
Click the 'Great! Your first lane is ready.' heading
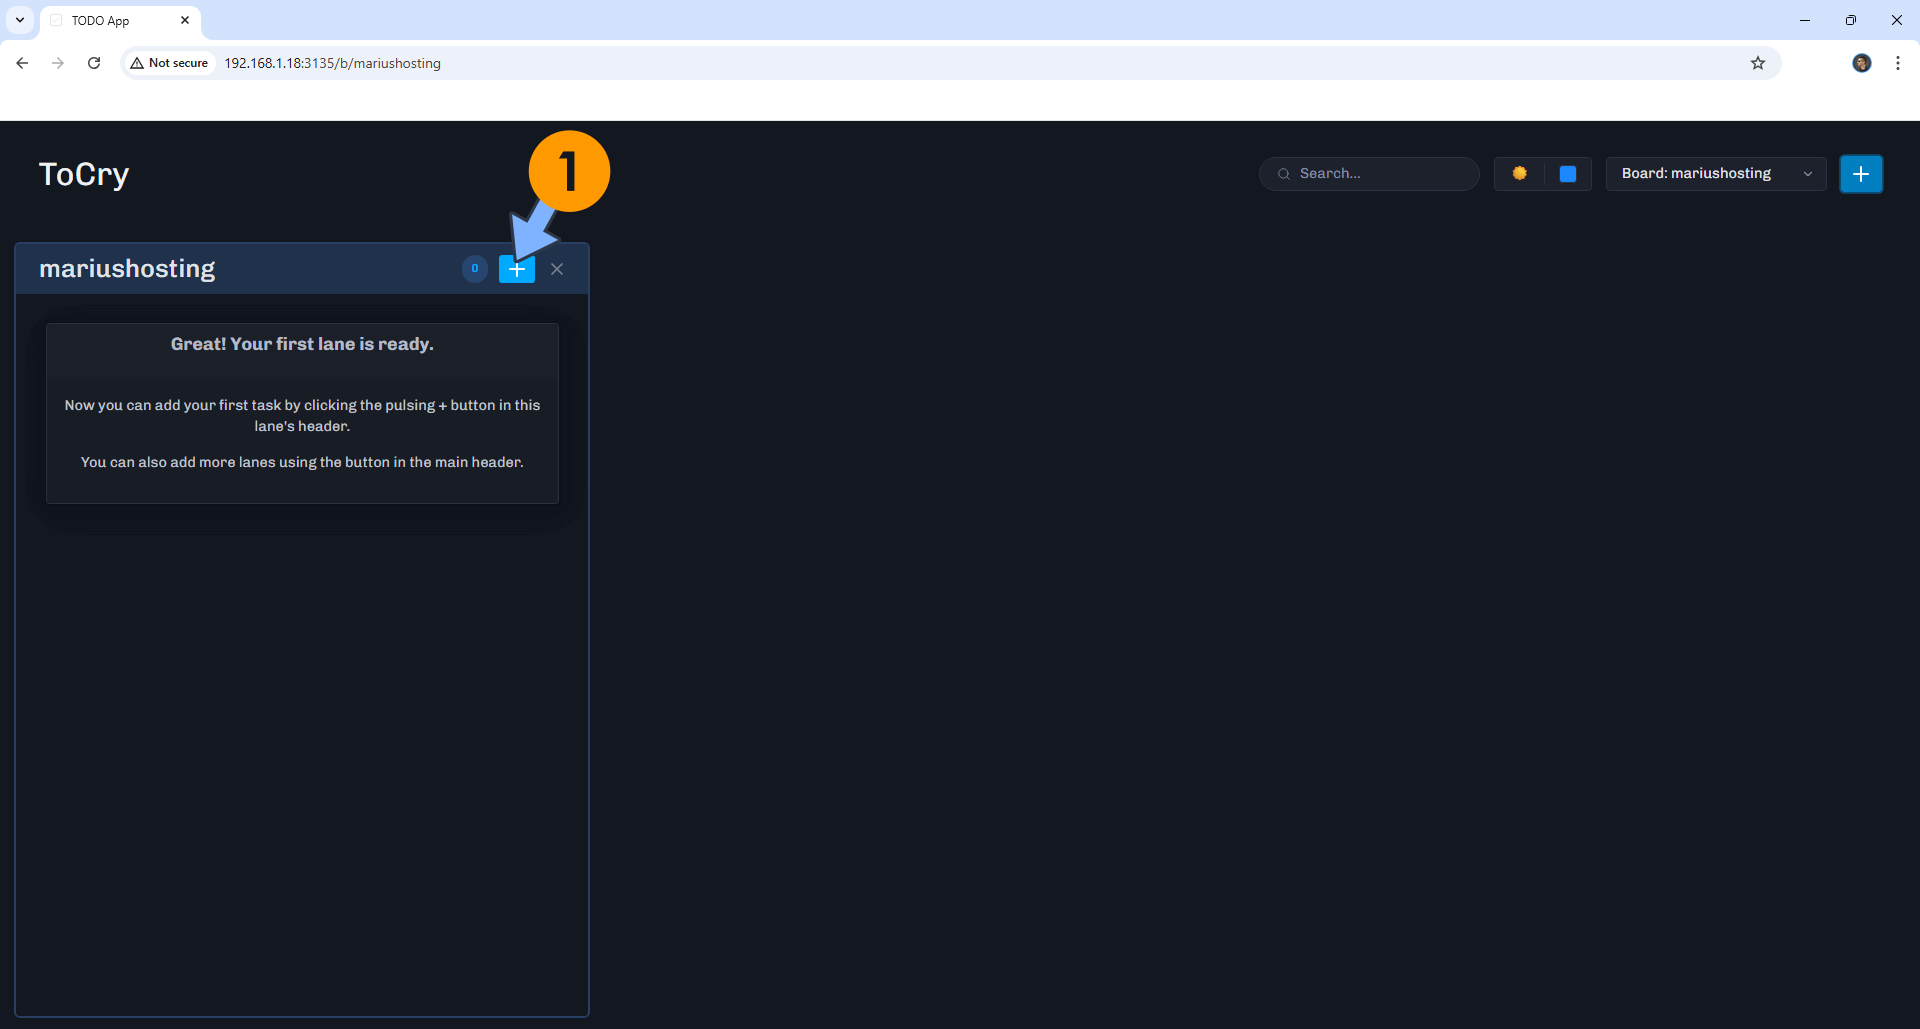pos(302,344)
